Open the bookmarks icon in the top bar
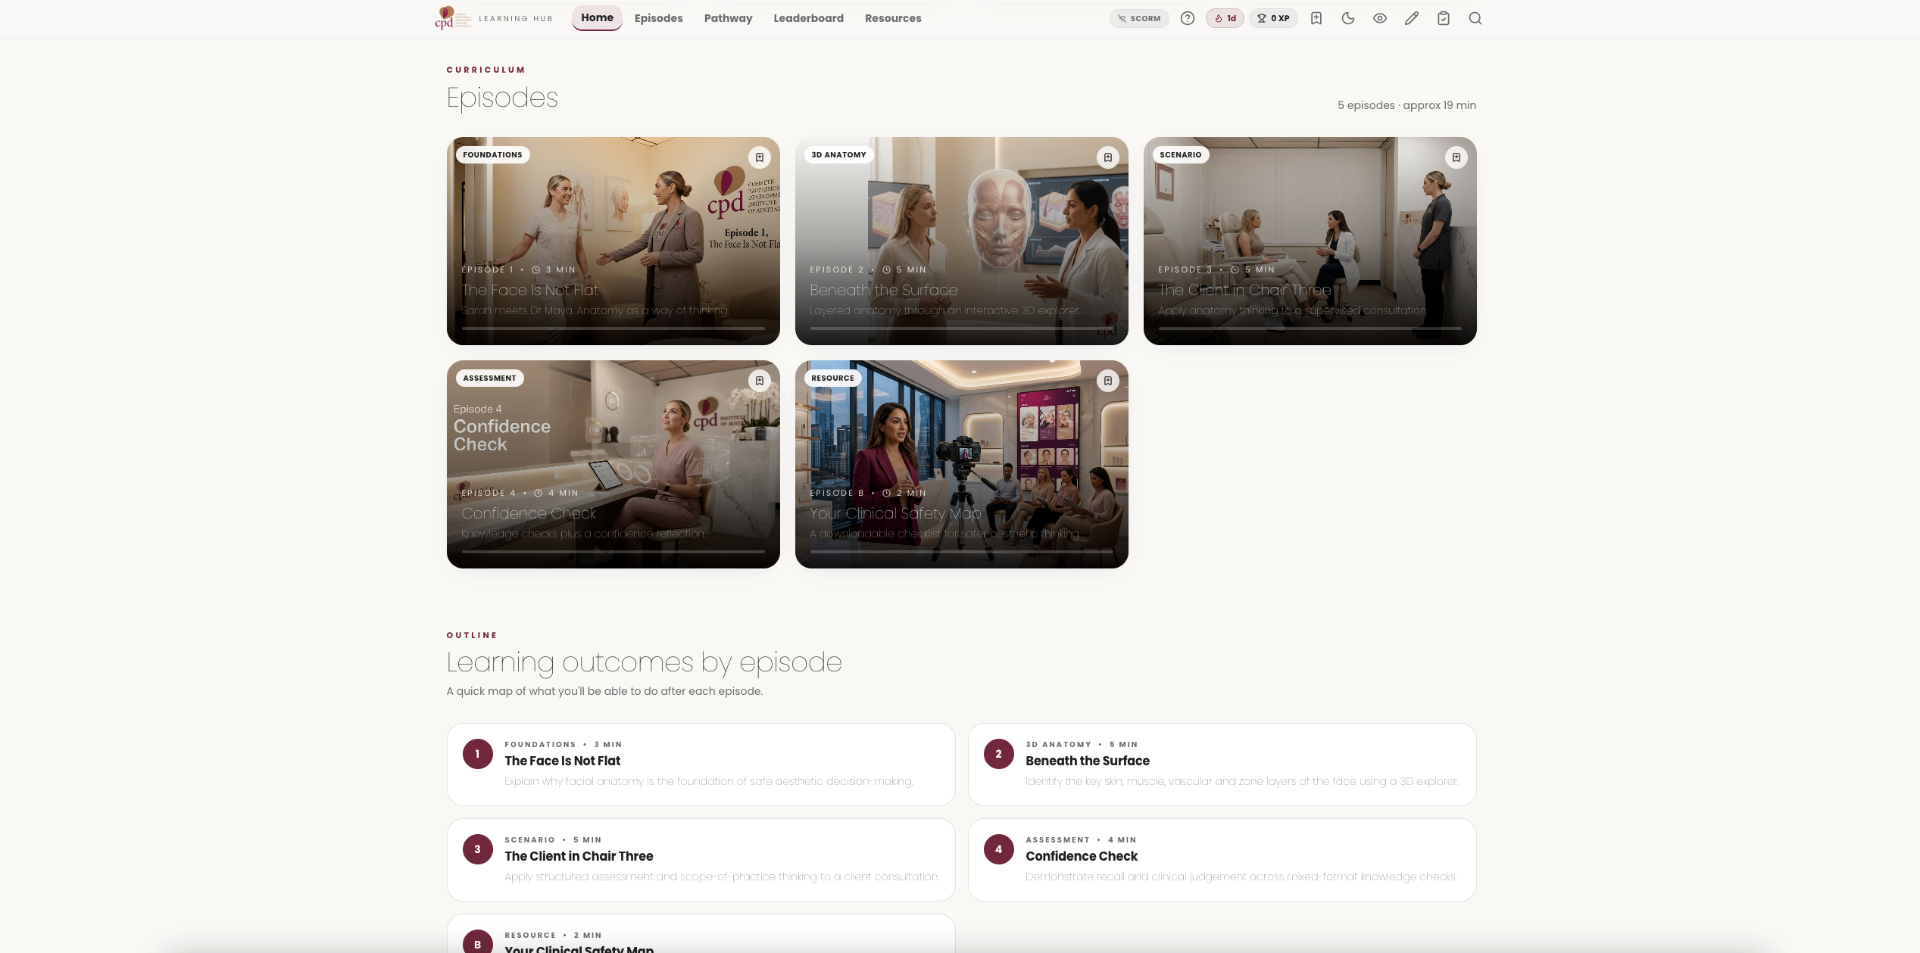This screenshot has width=1920, height=953. [1316, 18]
